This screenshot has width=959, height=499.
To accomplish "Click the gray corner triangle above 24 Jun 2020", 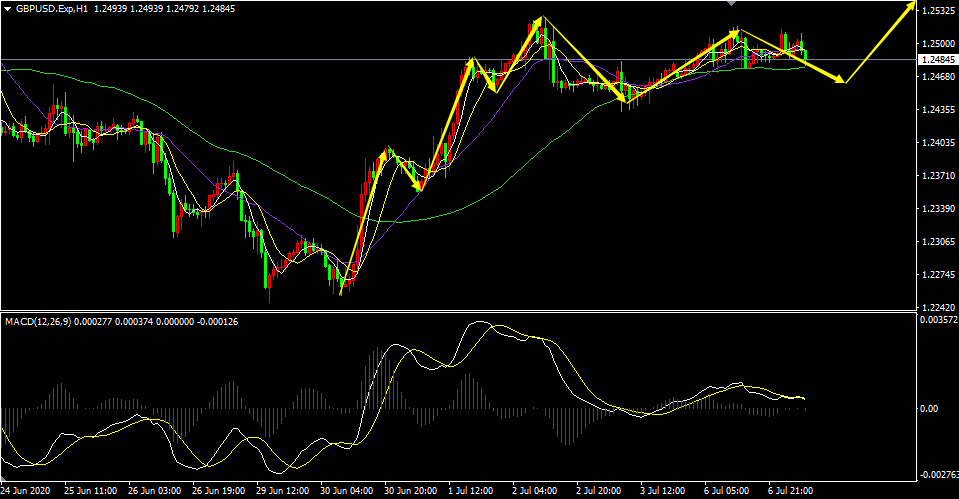I will [x=4, y=477].
